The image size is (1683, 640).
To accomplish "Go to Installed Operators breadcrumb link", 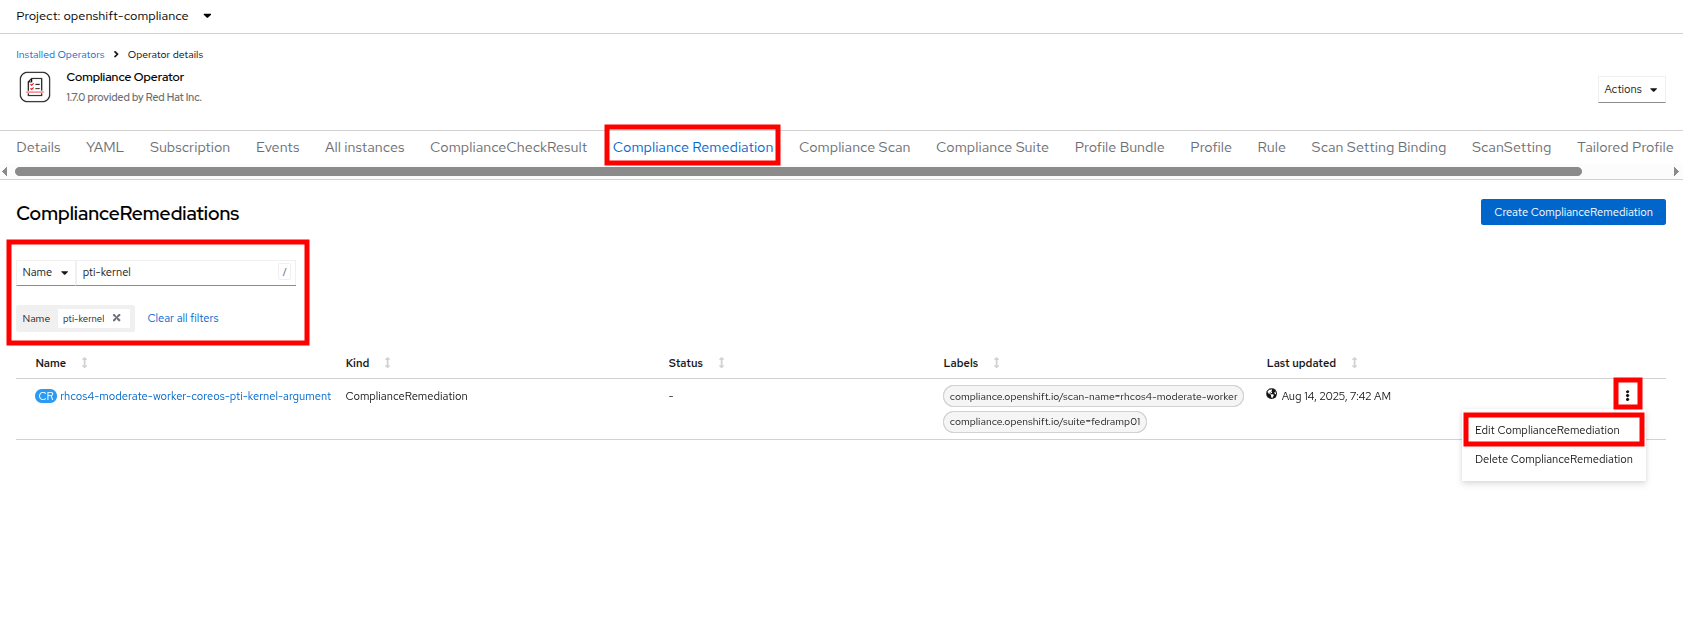I will coord(60,55).
